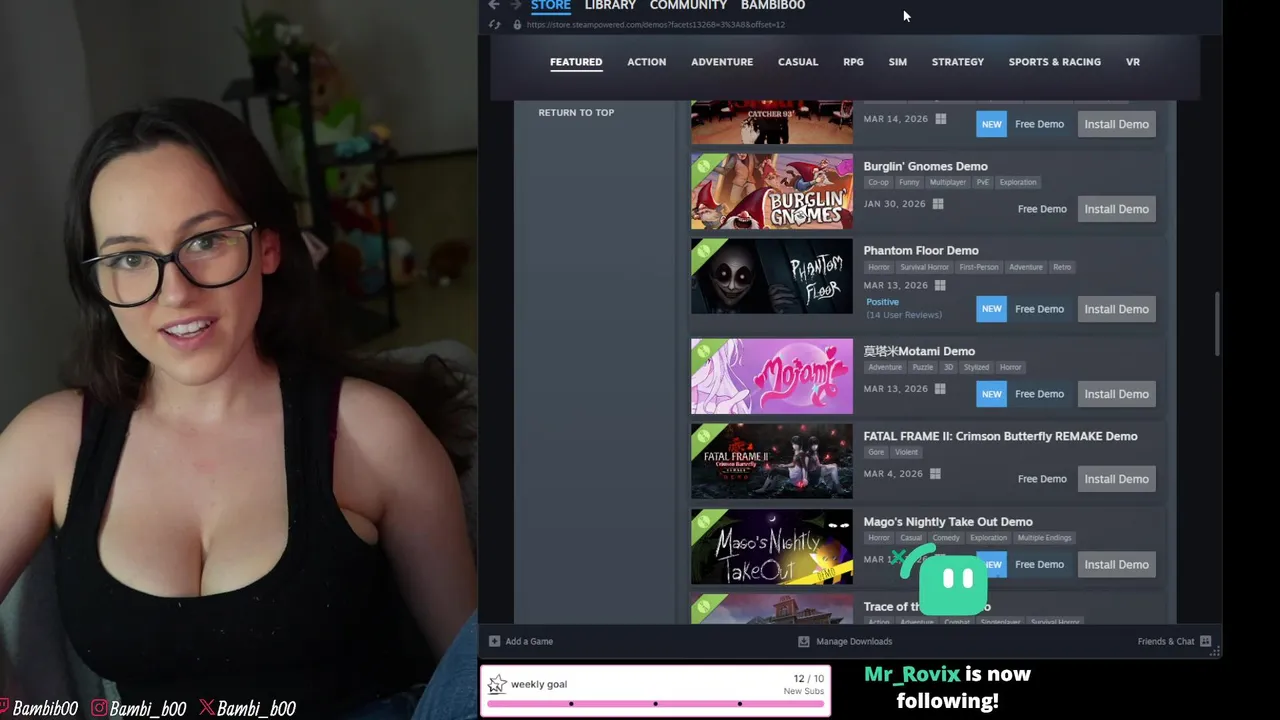
Task: Click the Add a Game plus icon
Action: tap(494, 641)
